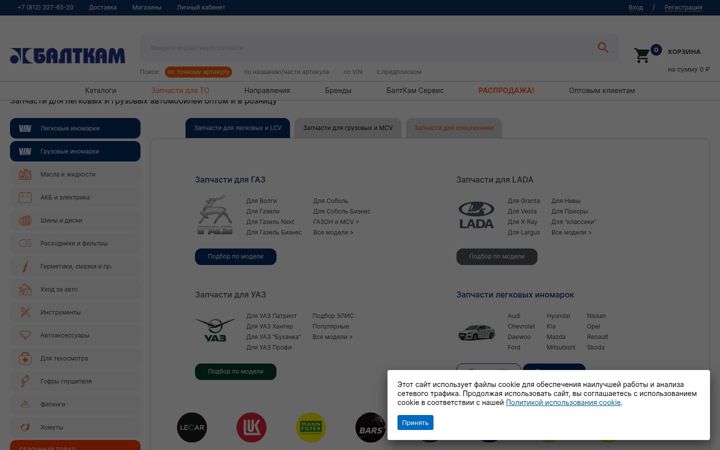Switch to Запчасти для грузовых и MCV tab
Screen dimensions: 720x450
click(348, 128)
